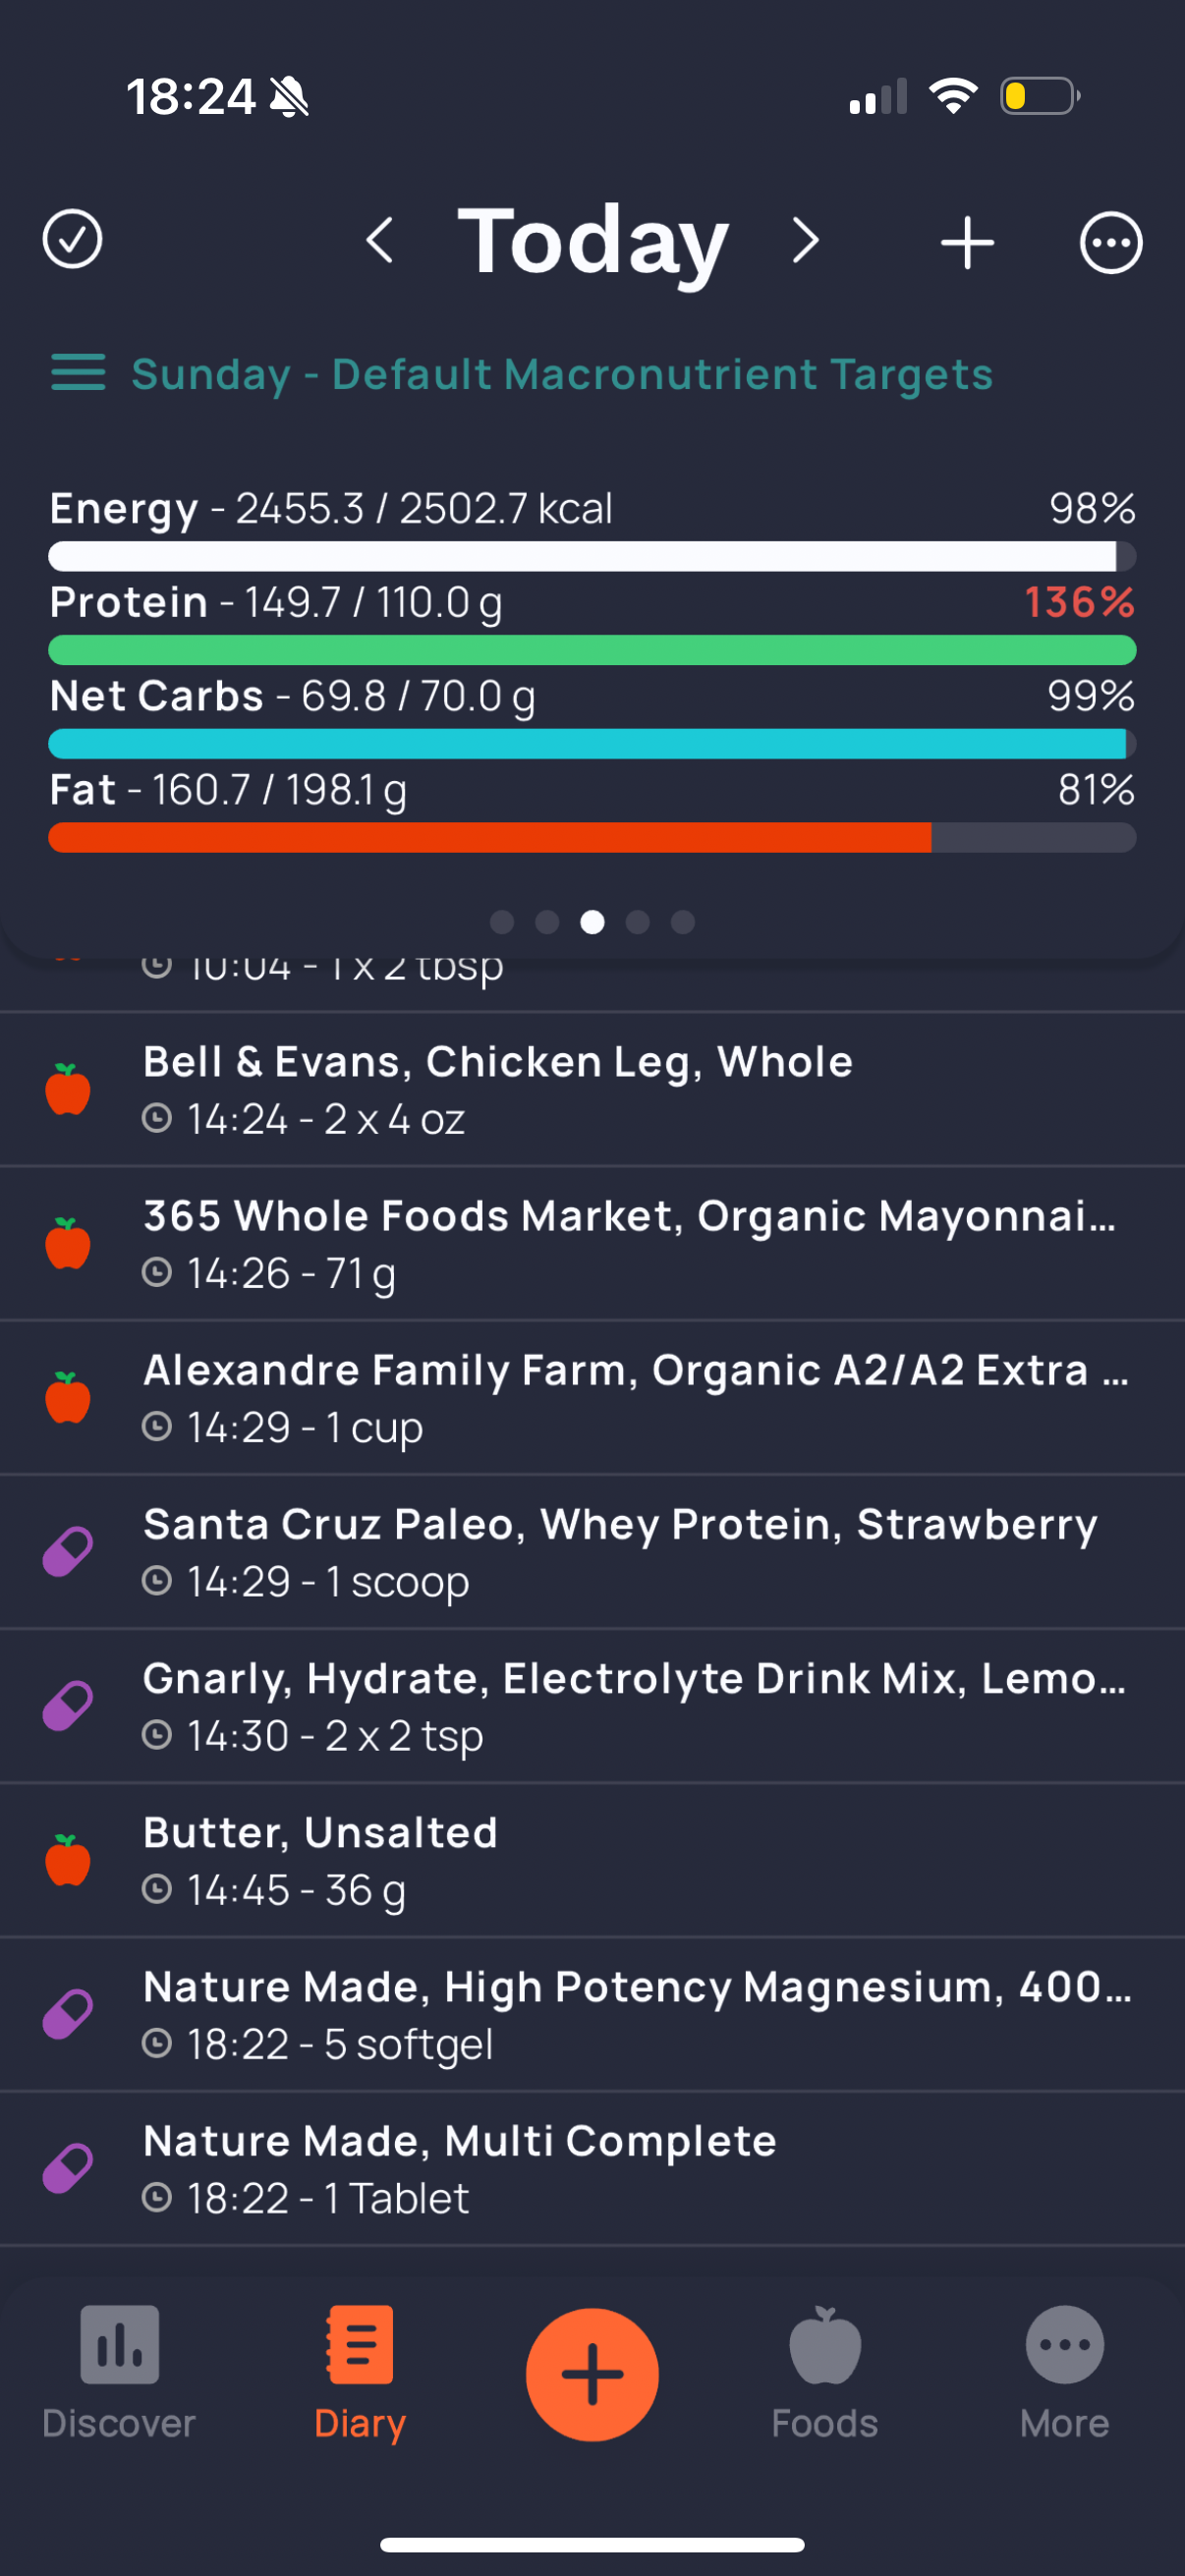Tap the Fat progress bar
This screenshot has height=2576, width=1185.
pos(592,837)
